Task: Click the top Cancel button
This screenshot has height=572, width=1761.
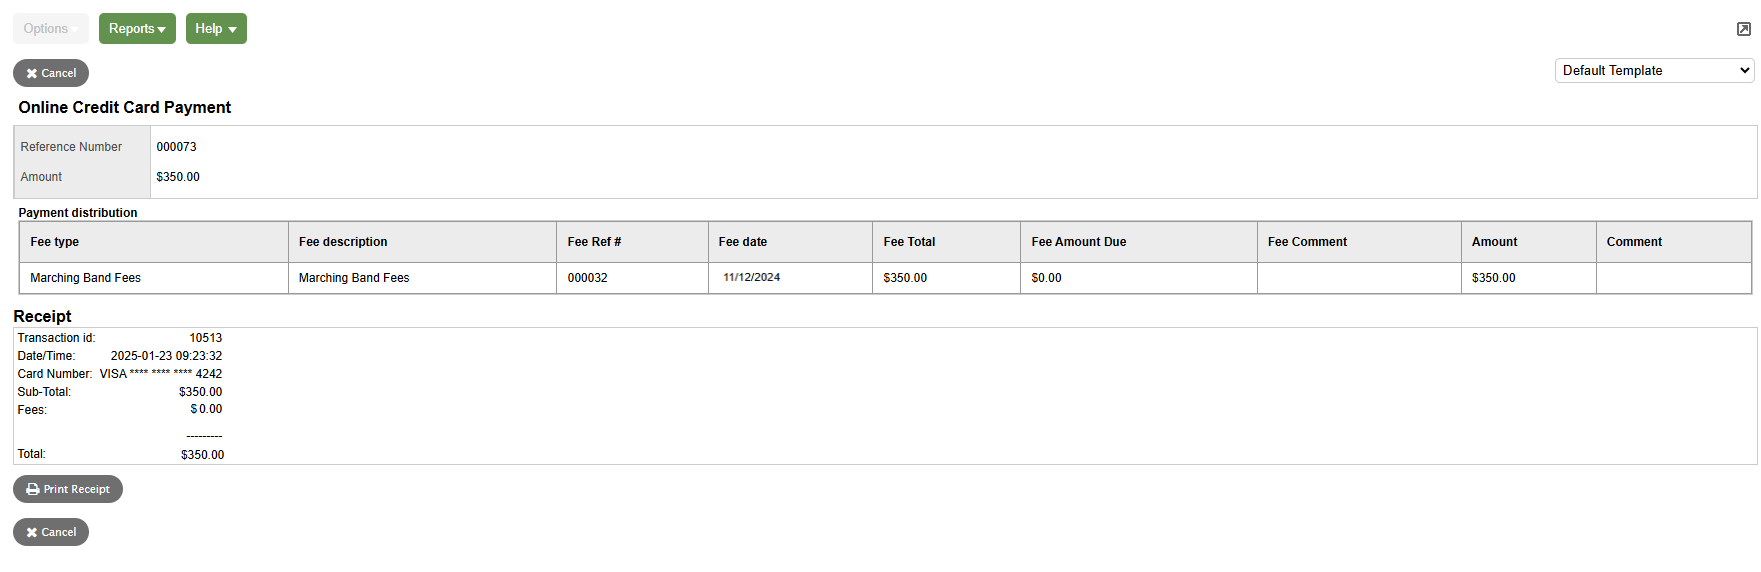Action: 51,73
